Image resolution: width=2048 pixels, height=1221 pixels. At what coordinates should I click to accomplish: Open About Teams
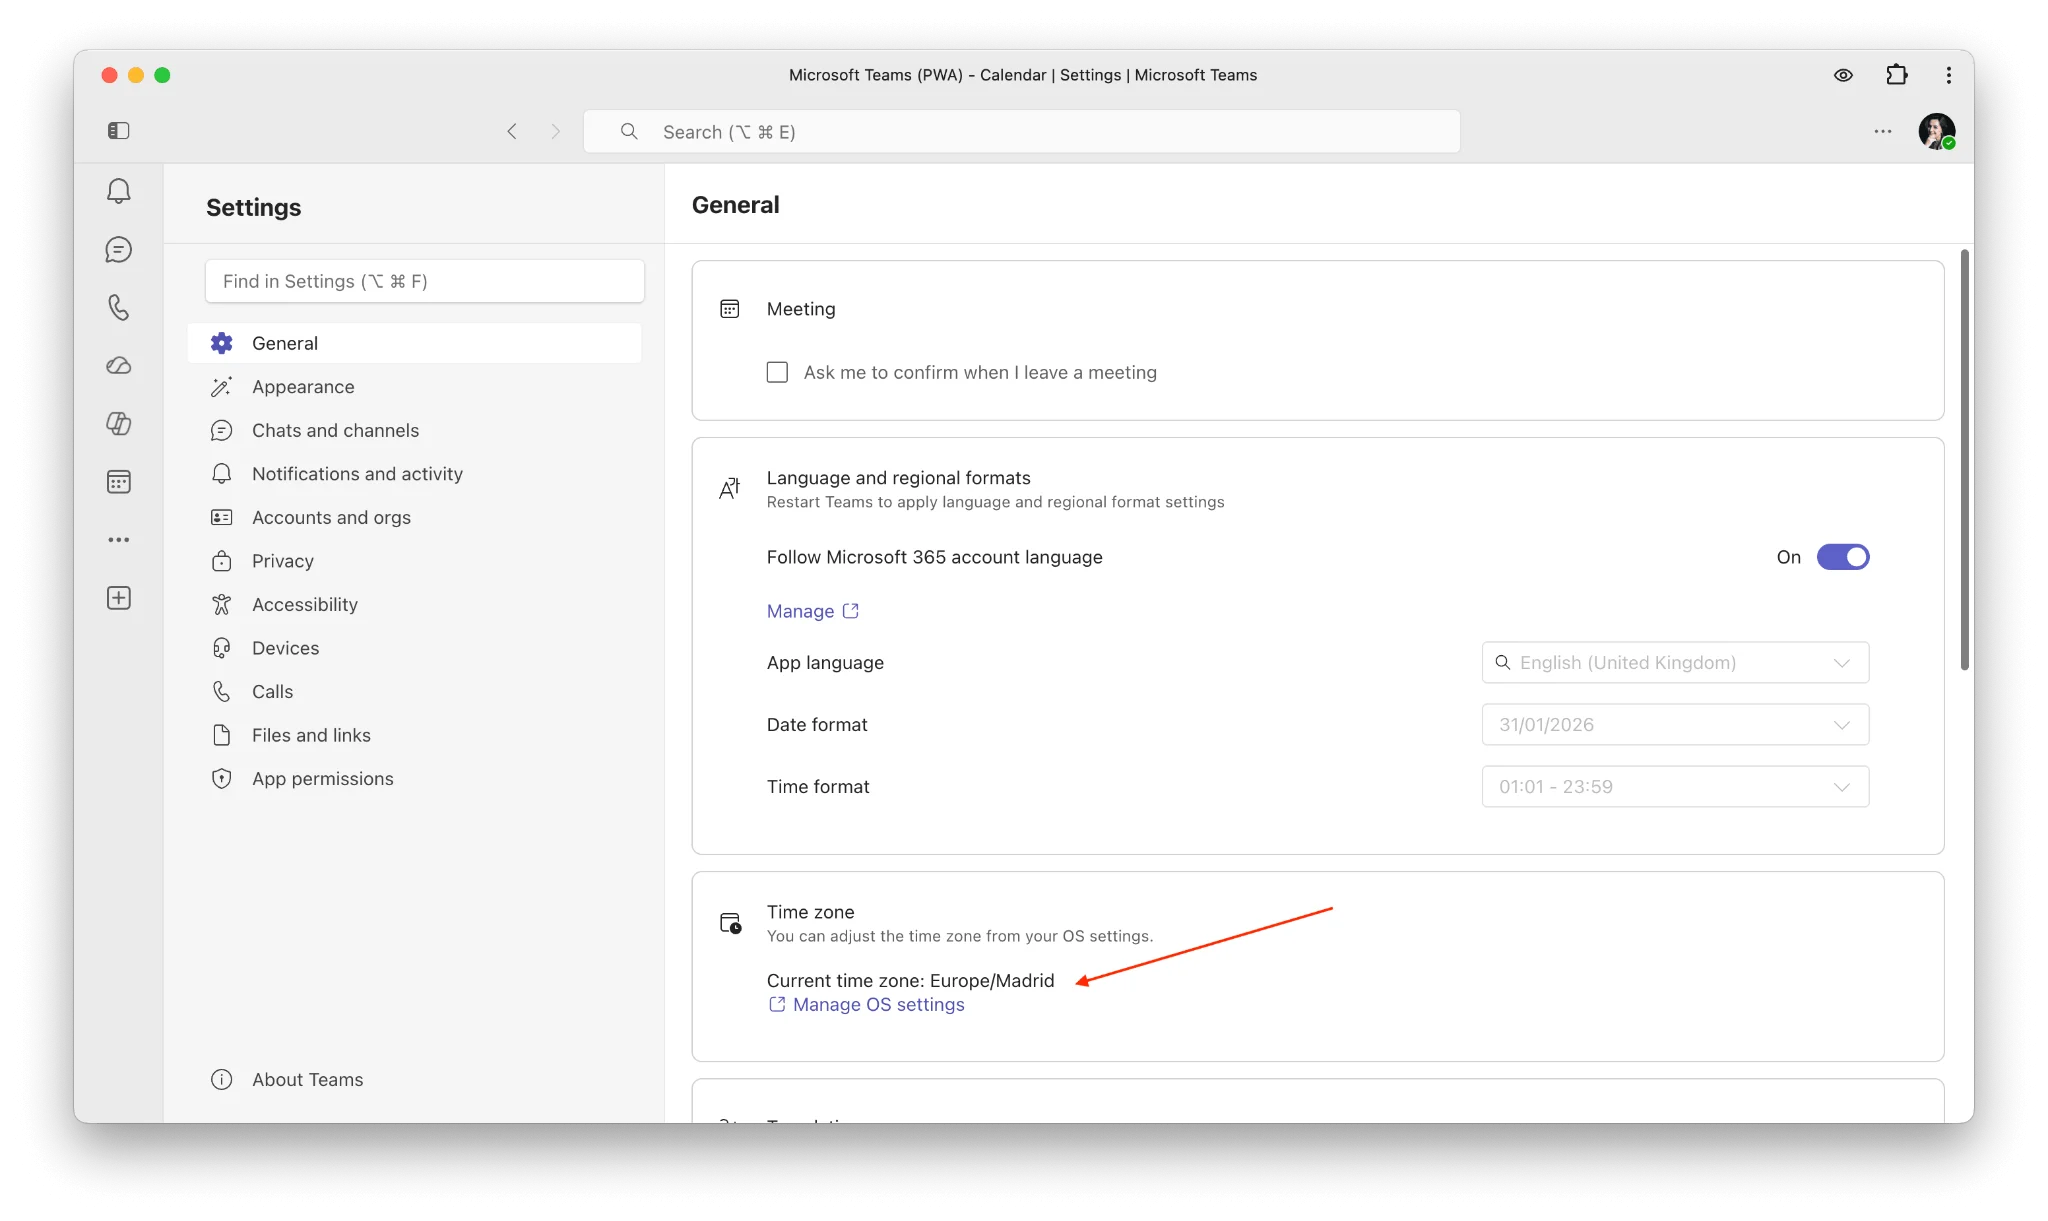tap(414, 1079)
